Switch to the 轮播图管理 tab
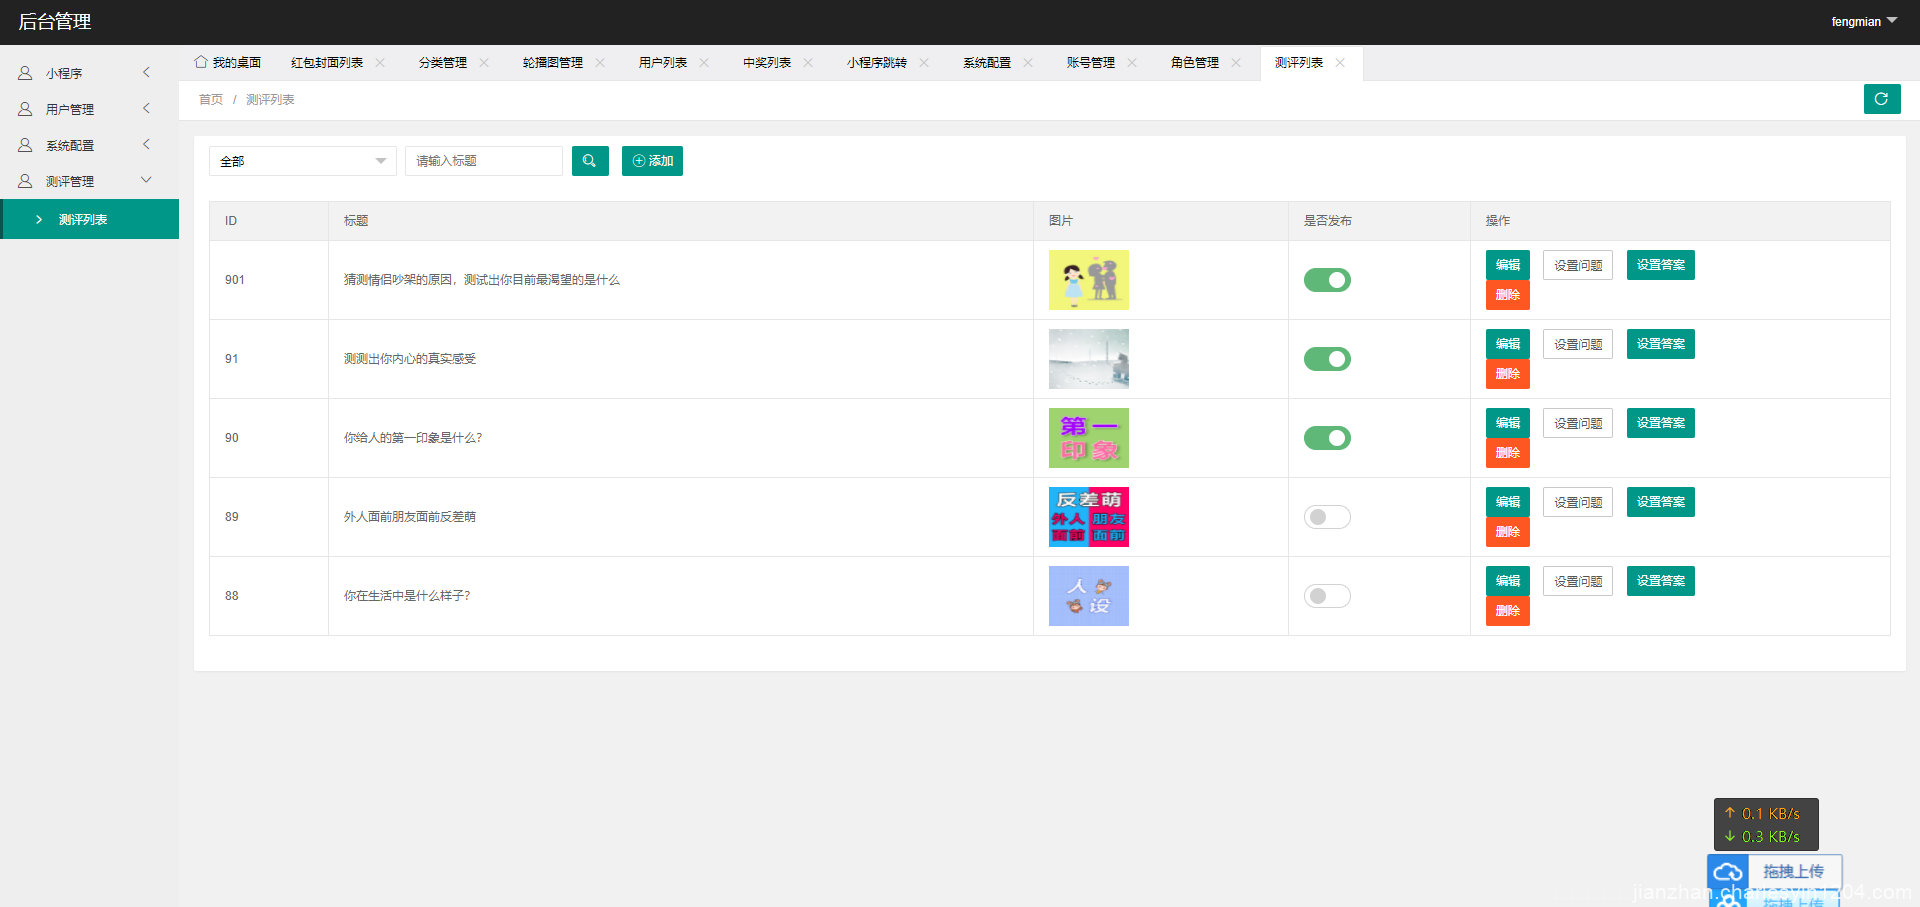The height and width of the screenshot is (907, 1920). coord(553,62)
